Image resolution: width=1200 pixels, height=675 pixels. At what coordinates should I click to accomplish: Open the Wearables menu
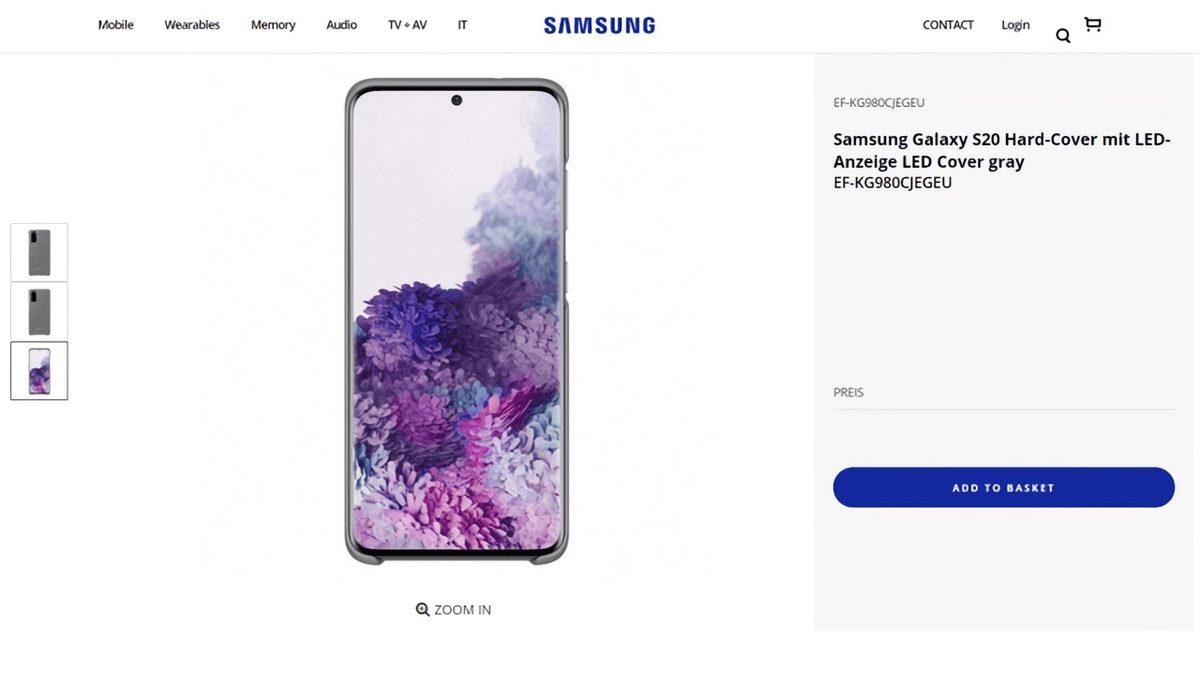(x=191, y=23)
